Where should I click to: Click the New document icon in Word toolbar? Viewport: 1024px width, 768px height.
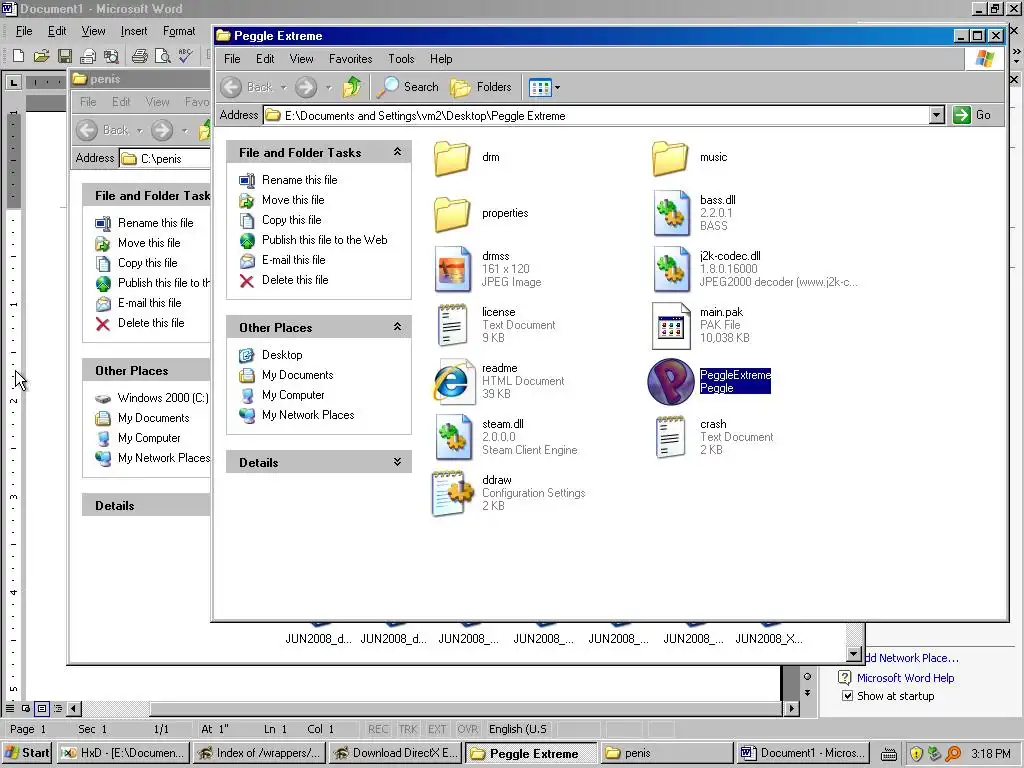[x=19, y=56]
